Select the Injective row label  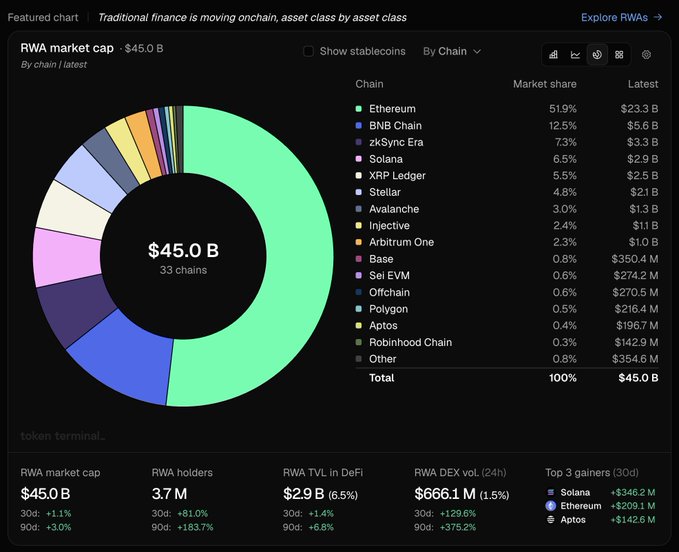(389, 226)
